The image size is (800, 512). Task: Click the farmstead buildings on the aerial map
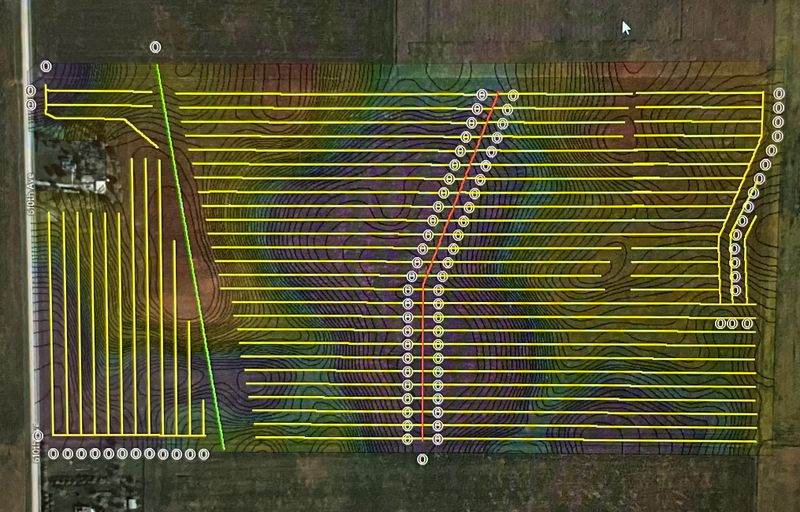(79, 166)
